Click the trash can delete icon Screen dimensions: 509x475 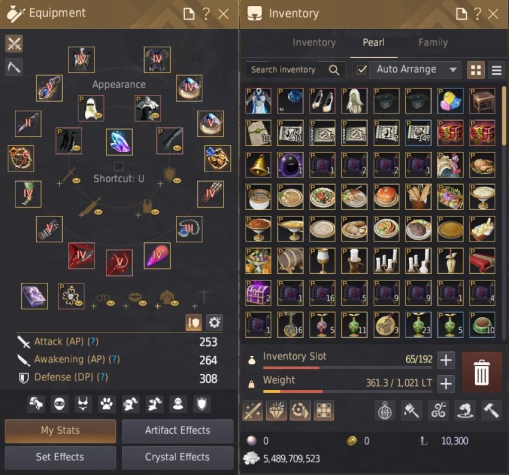tap(482, 372)
